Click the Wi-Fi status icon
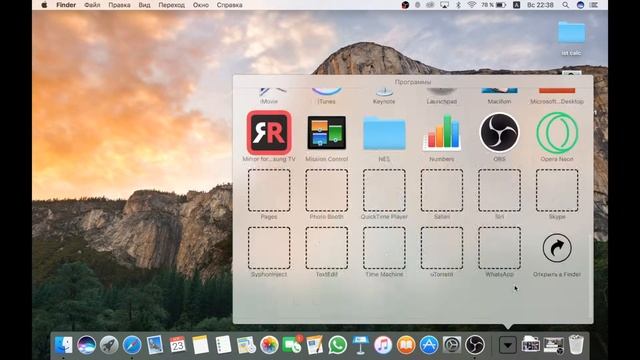This screenshot has height=360, width=640. [x=471, y=5]
